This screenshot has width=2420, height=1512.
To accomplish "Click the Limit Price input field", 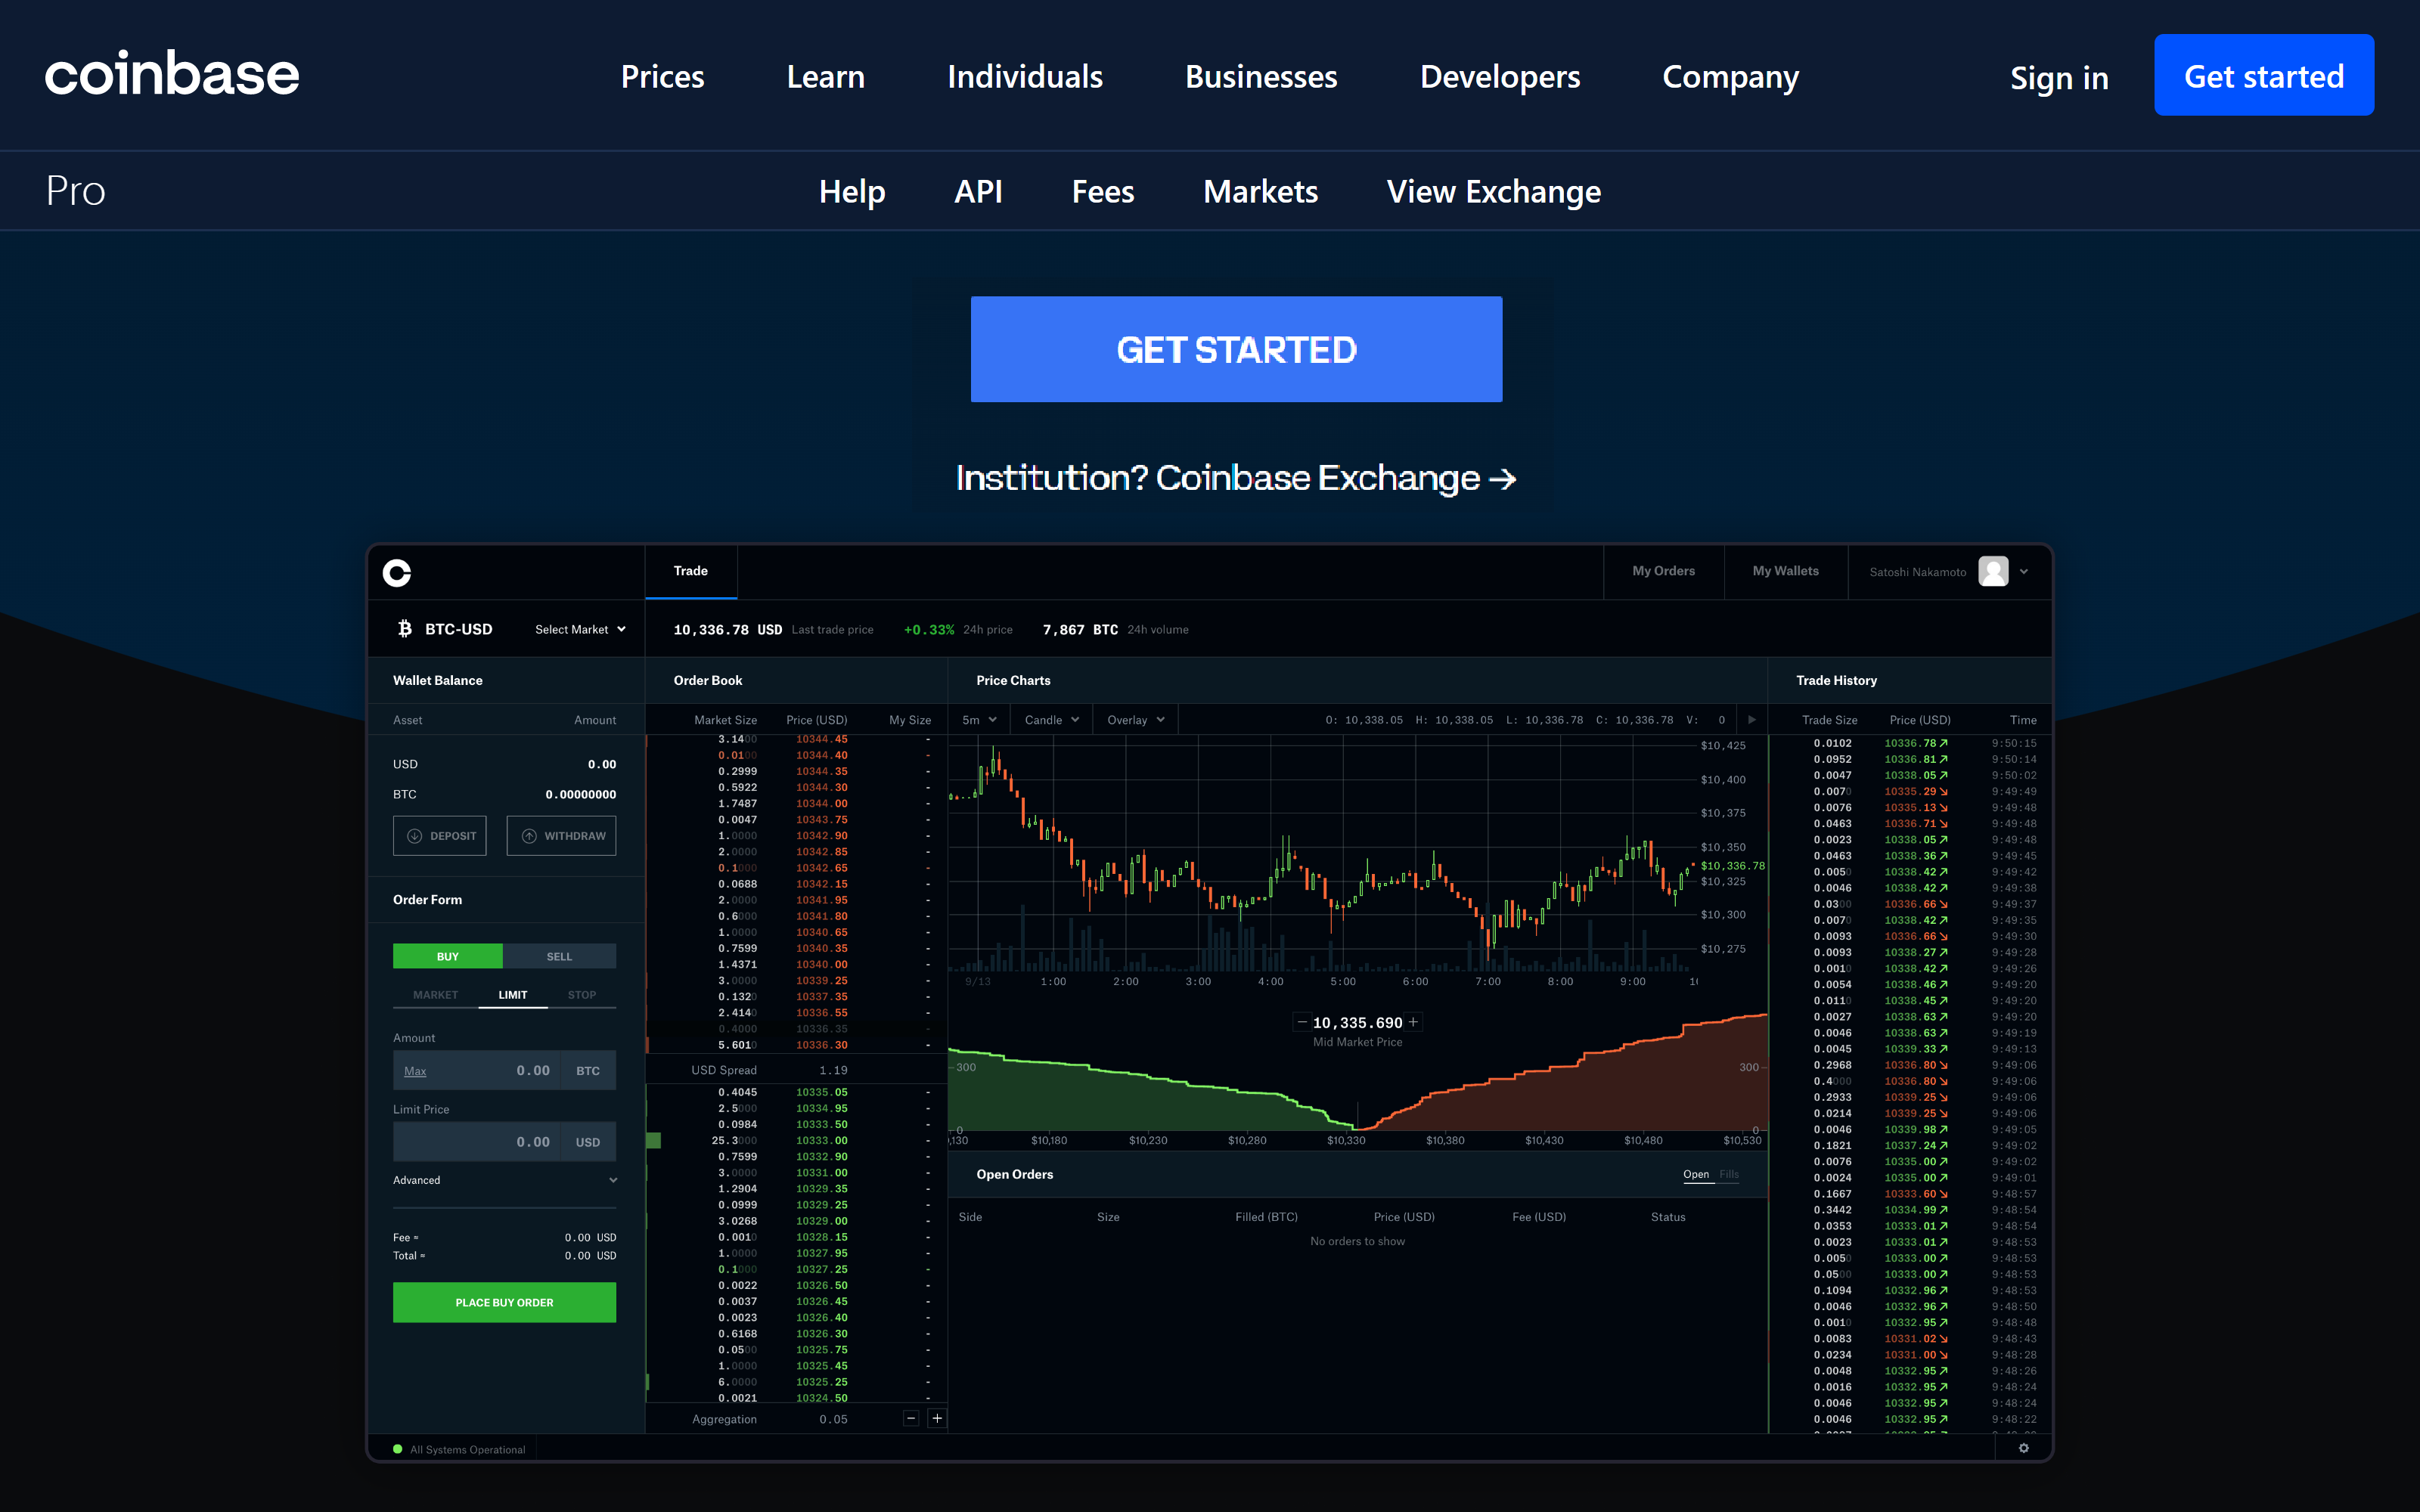I will click(477, 1142).
